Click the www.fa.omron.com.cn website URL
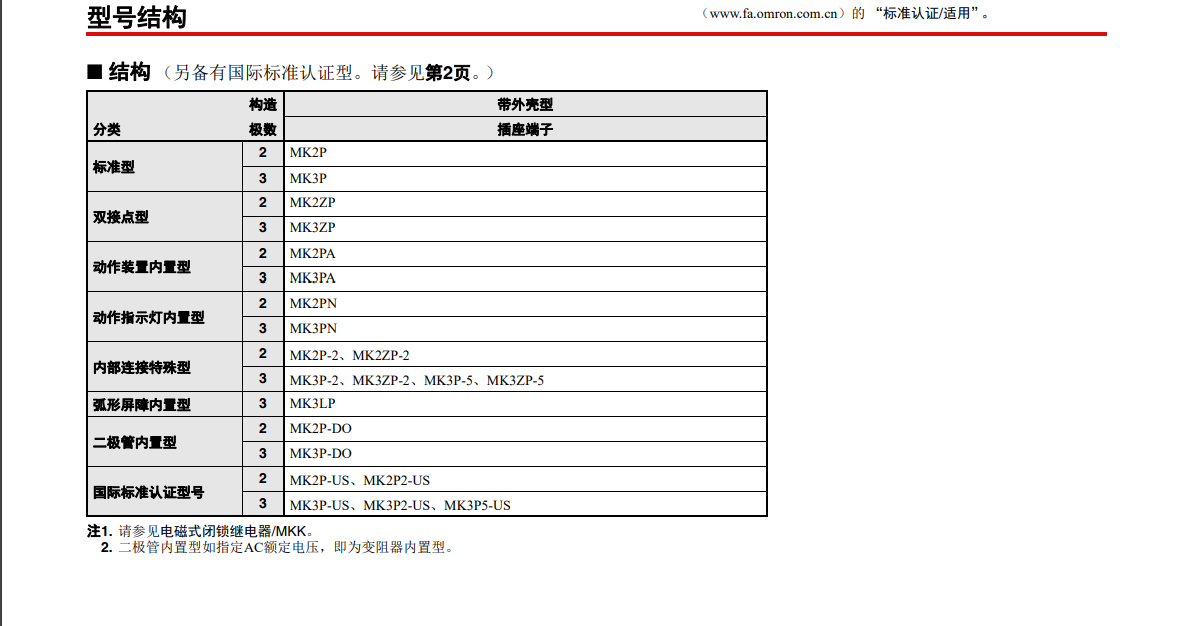The image size is (1190, 626). pos(773,13)
